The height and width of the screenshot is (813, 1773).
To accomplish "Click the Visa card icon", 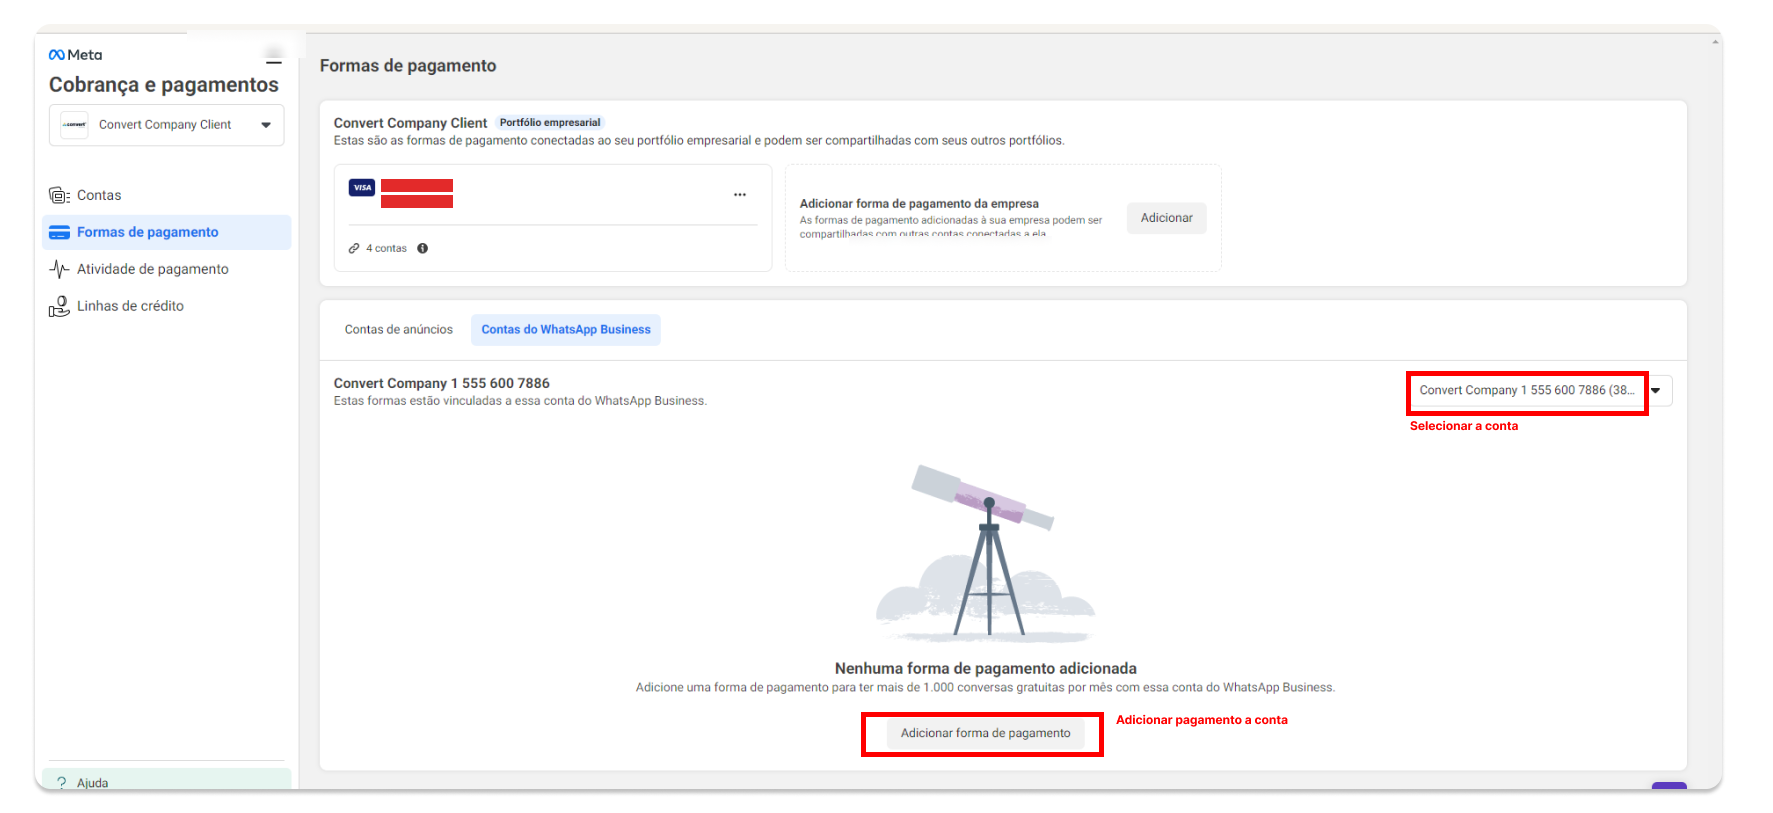I will [x=362, y=187].
